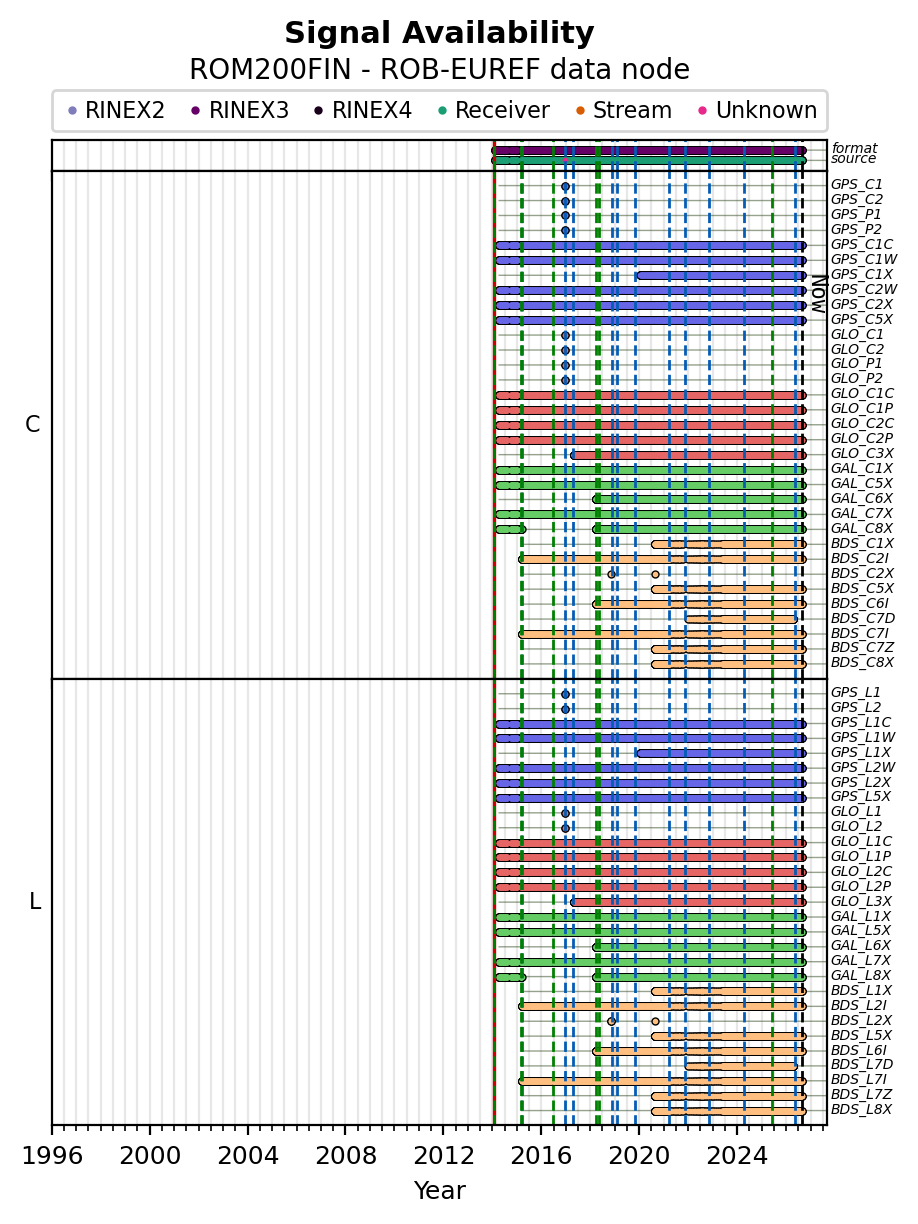Viewport: 918px width, 1224px height.
Task: Click the GPS_C1 dot marker near 2017
Action: click(565, 186)
